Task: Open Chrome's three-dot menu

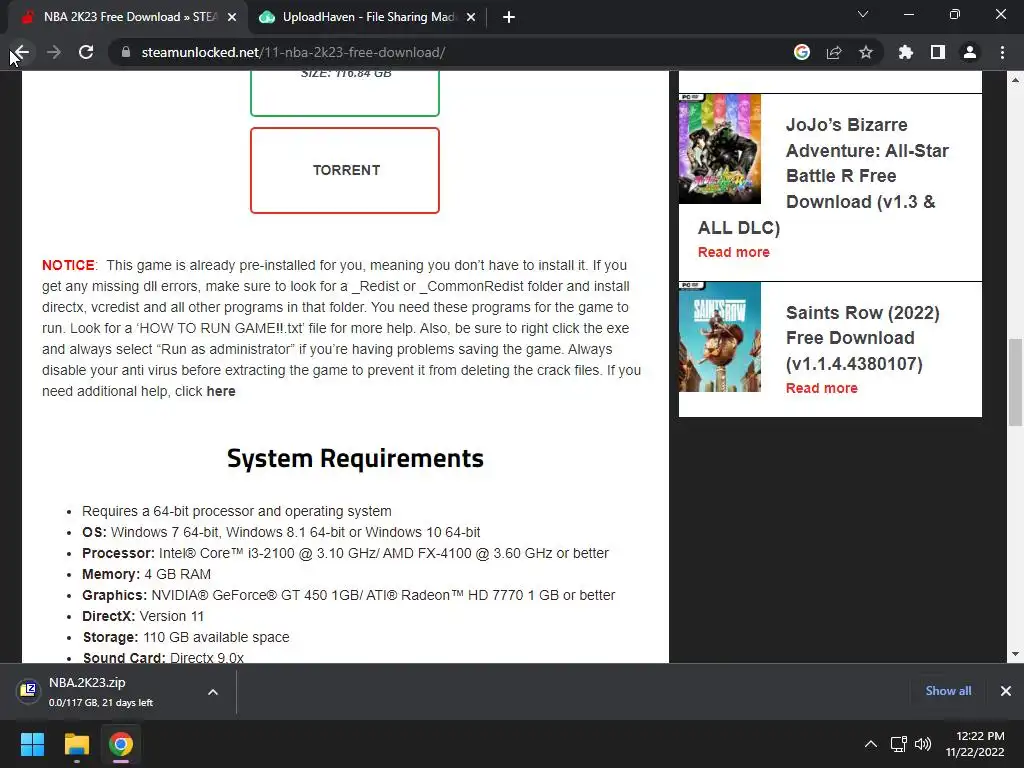Action: (x=1002, y=52)
